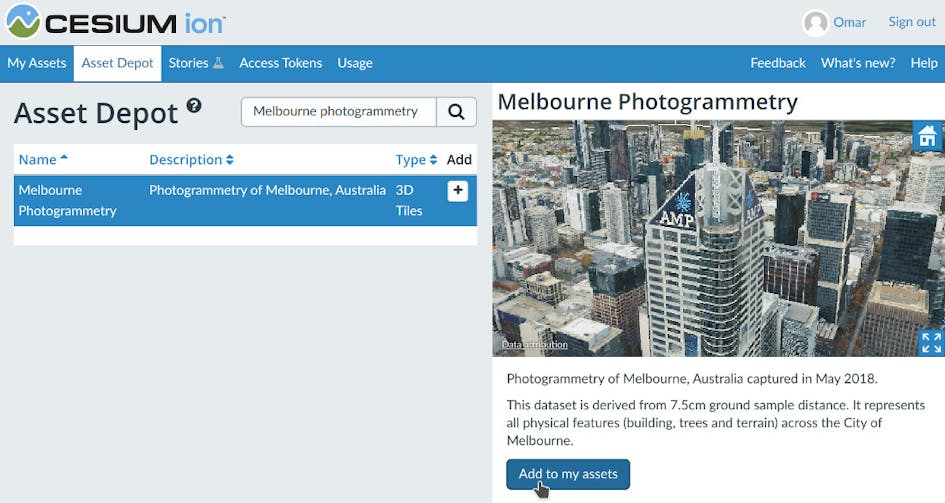Reset the 3D view with home icon
Screen dimensions: 945x503
click(928, 137)
